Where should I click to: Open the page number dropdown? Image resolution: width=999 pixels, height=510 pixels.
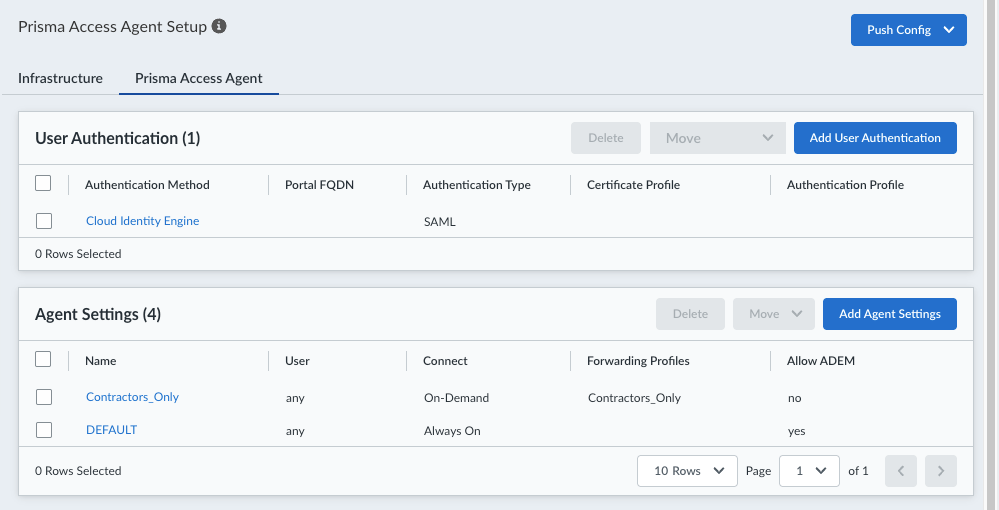tap(809, 471)
